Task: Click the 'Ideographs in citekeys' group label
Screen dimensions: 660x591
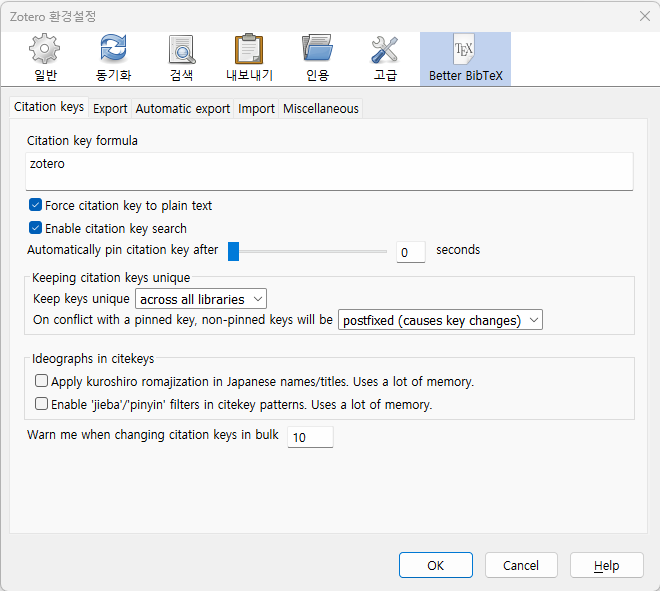Action: (93, 359)
